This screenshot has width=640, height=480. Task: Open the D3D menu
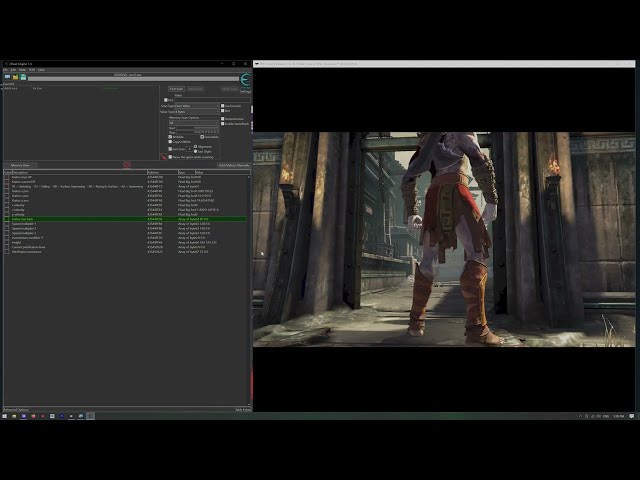(x=32, y=70)
